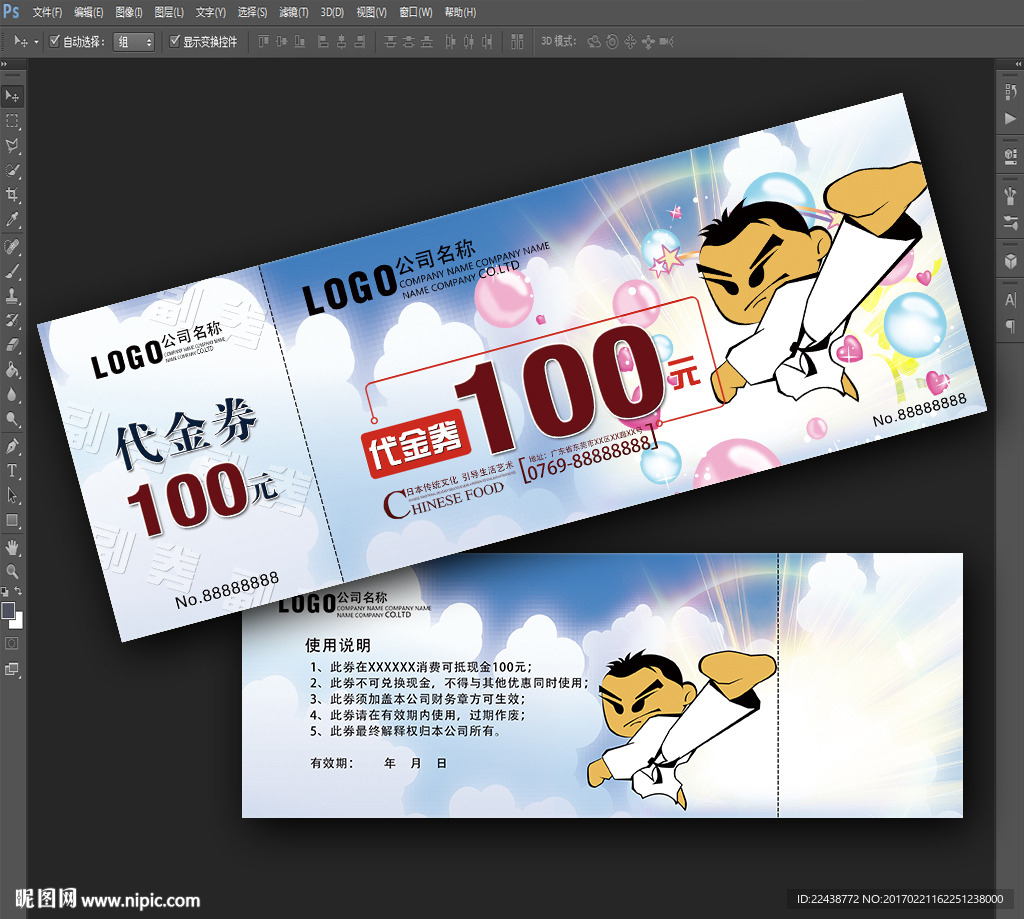The height and width of the screenshot is (919, 1024).
Task: Select the Eraser tool
Action: click(x=12, y=345)
